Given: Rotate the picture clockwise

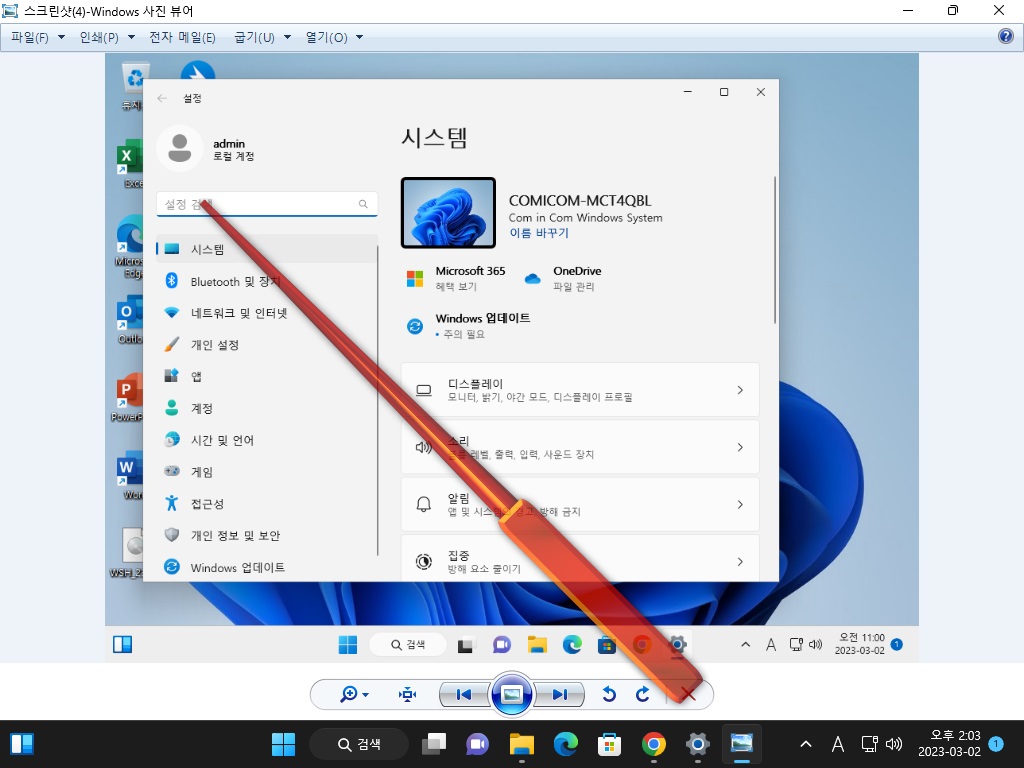Looking at the screenshot, I should [x=643, y=694].
